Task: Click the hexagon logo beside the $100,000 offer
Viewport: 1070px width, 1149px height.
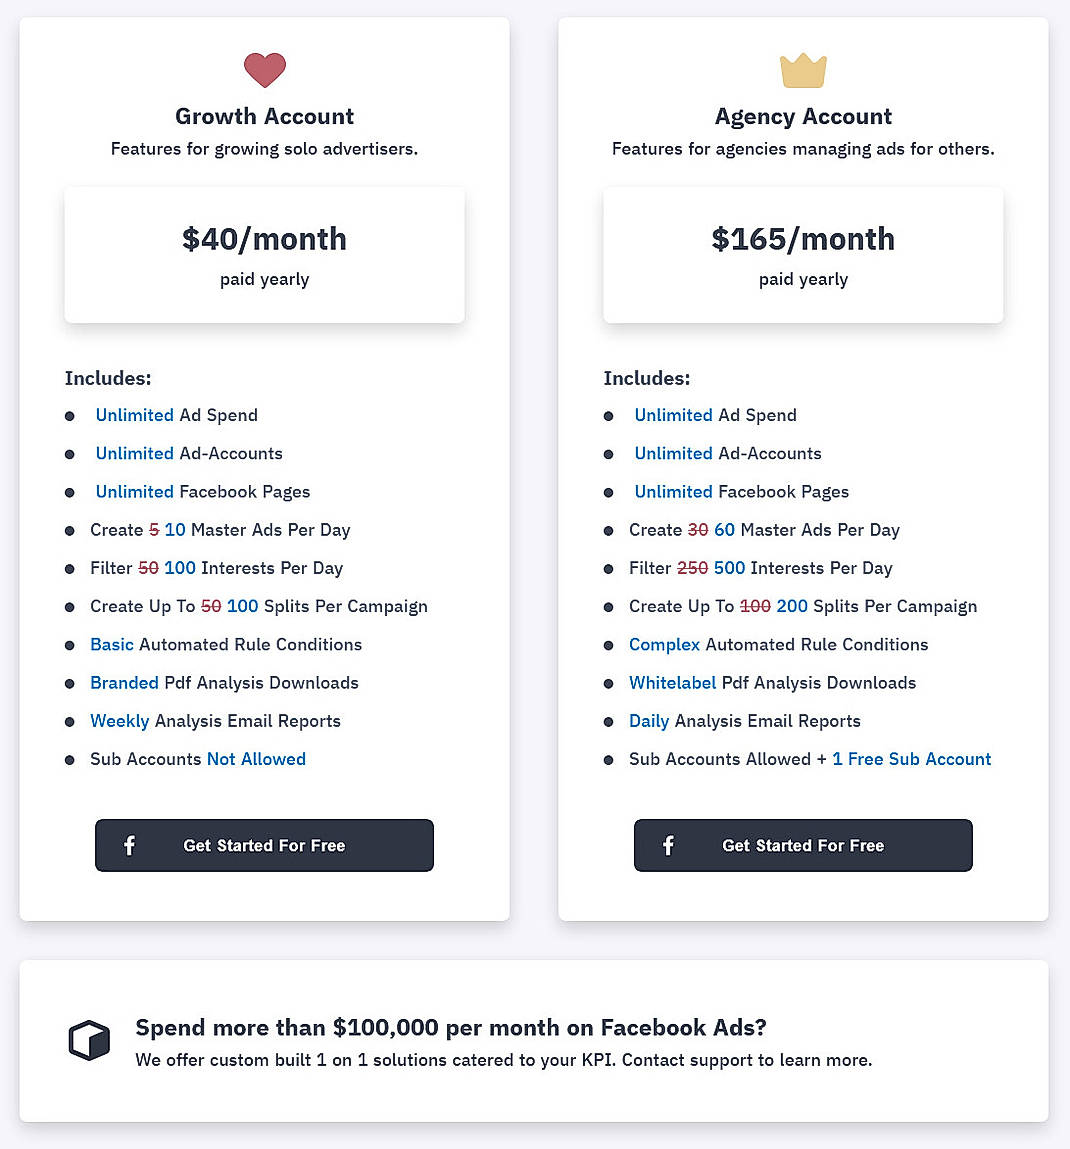Action: click(89, 1040)
